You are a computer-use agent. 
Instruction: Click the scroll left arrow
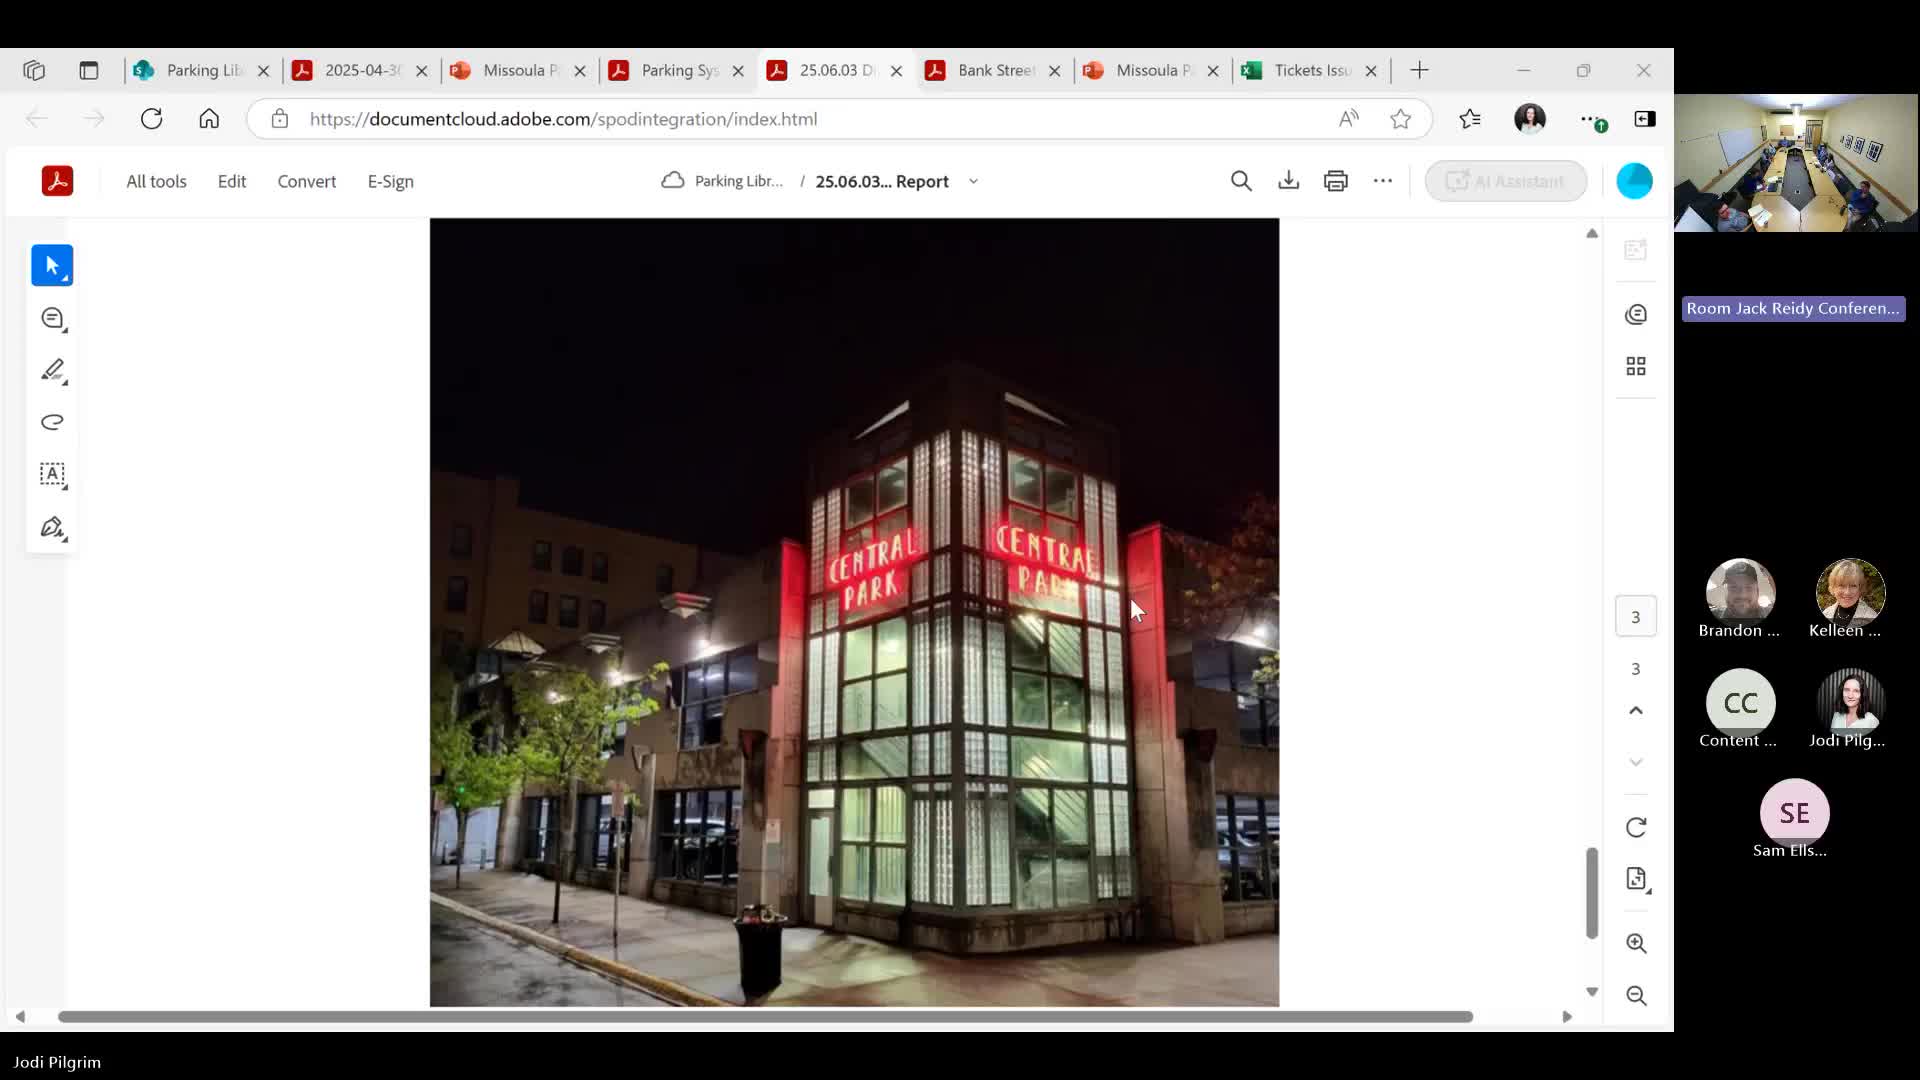coord(20,1017)
